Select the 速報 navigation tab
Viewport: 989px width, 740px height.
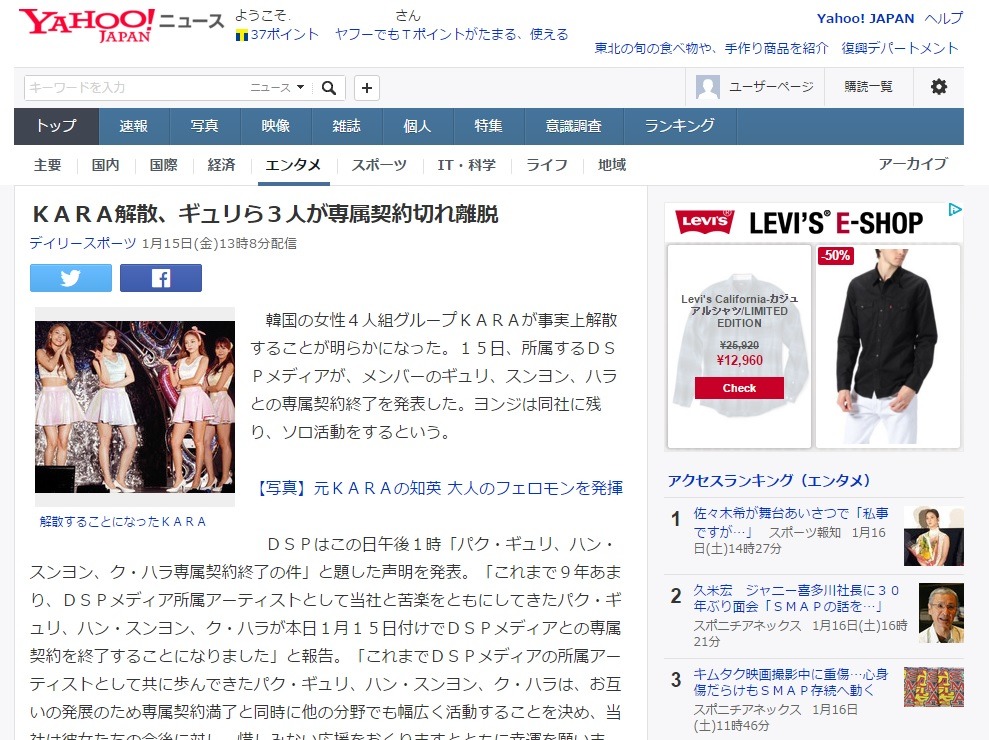[134, 126]
